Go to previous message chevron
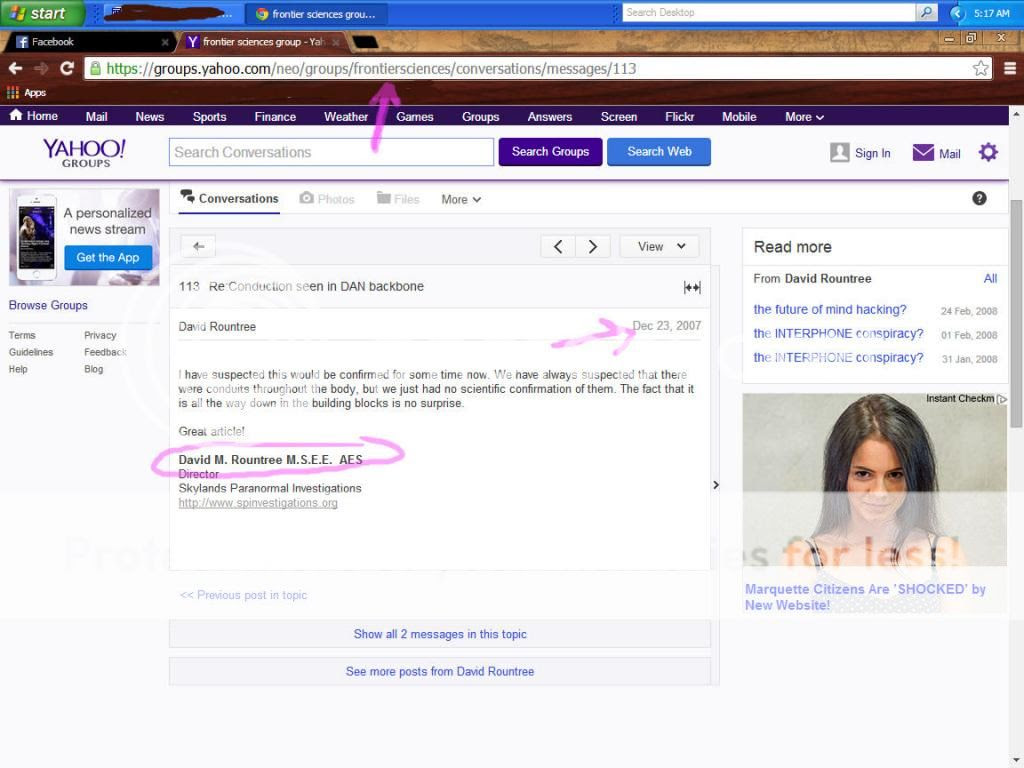The width and height of the screenshot is (1024, 768). tap(558, 246)
